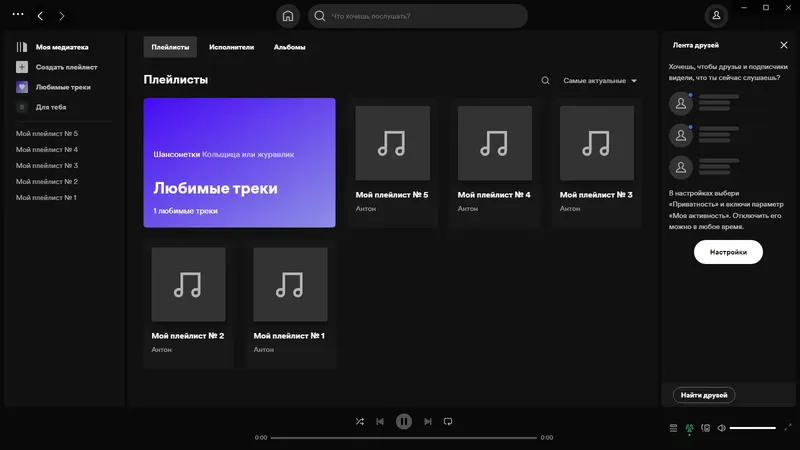Skip to the previous track
The image size is (800, 450).
380,421
